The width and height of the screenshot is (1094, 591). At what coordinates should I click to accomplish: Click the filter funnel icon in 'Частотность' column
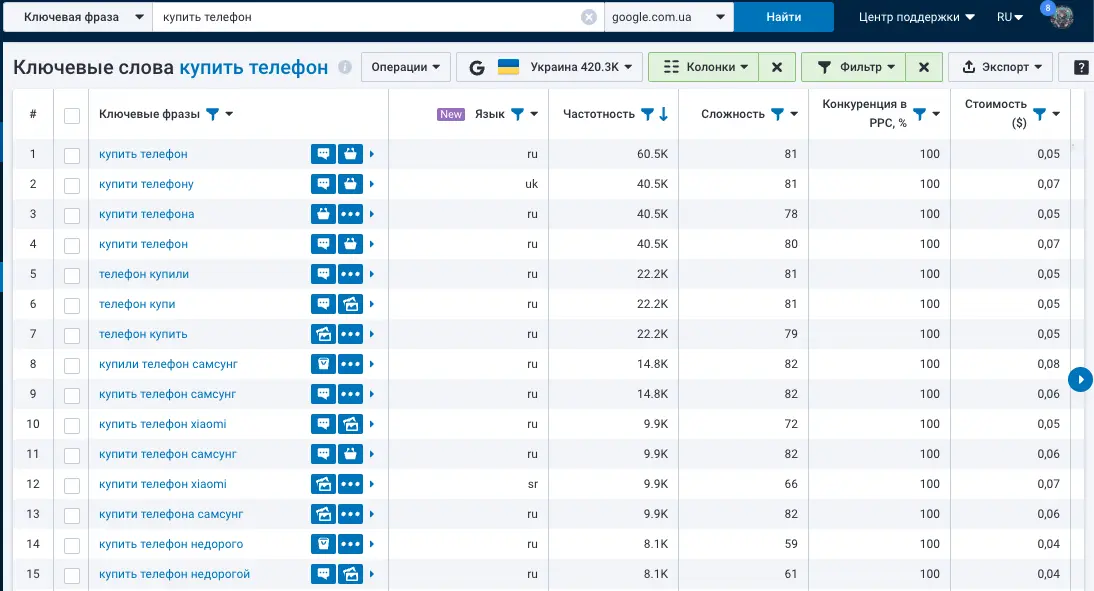pos(647,114)
